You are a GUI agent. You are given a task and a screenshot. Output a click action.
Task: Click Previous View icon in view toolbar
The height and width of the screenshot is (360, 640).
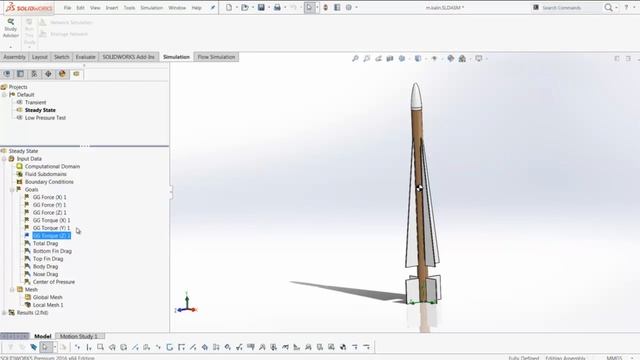point(378,59)
